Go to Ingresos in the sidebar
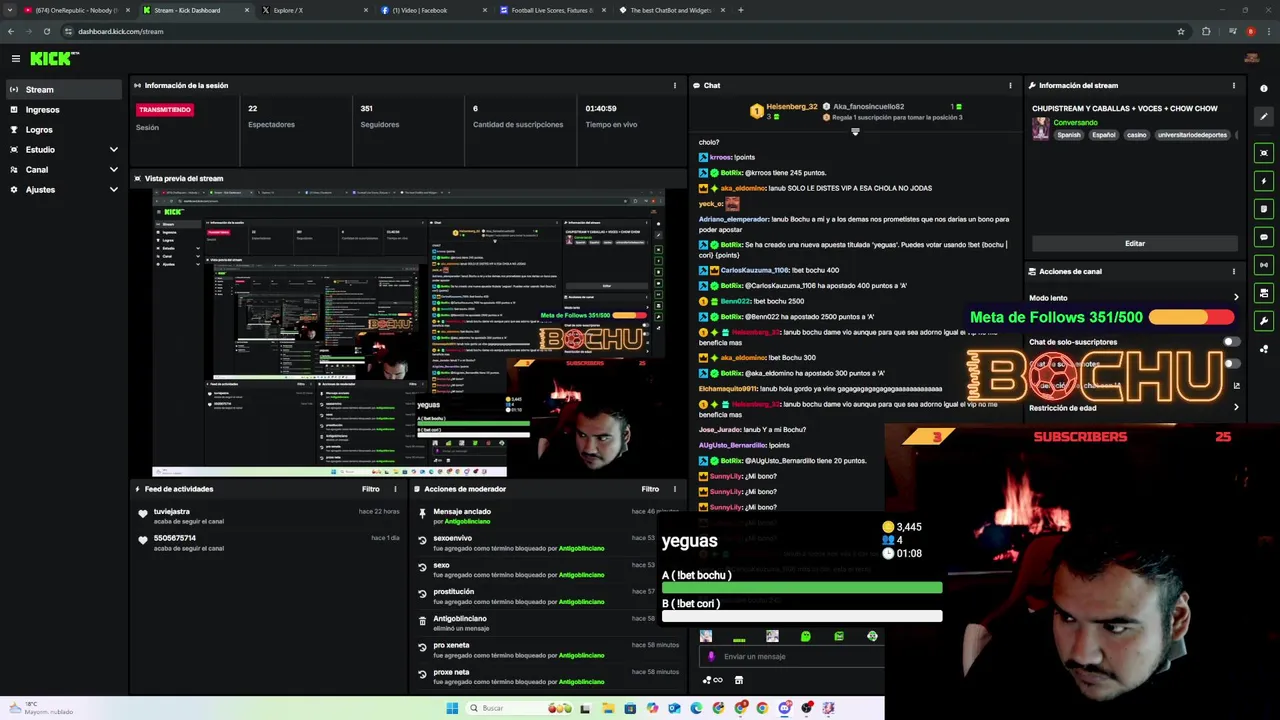The width and height of the screenshot is (1280, 720). click(x=64, y=110)
